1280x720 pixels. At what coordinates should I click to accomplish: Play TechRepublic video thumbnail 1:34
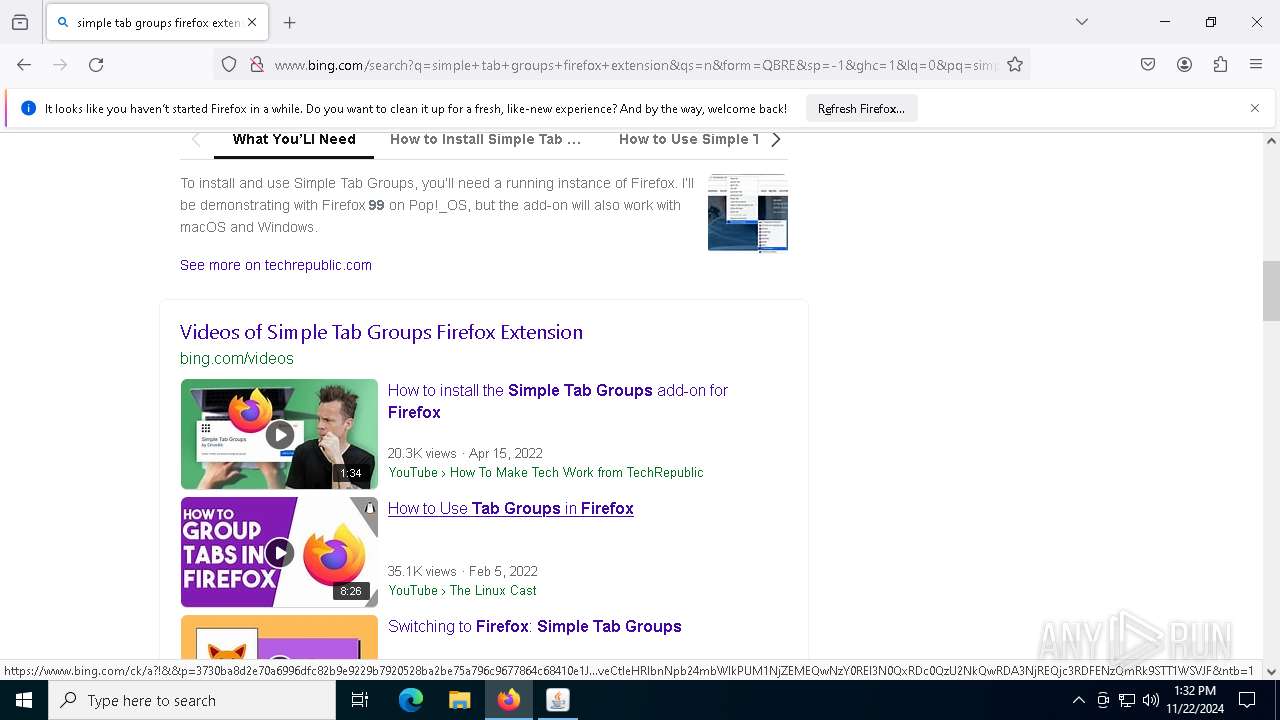[279, 434]
